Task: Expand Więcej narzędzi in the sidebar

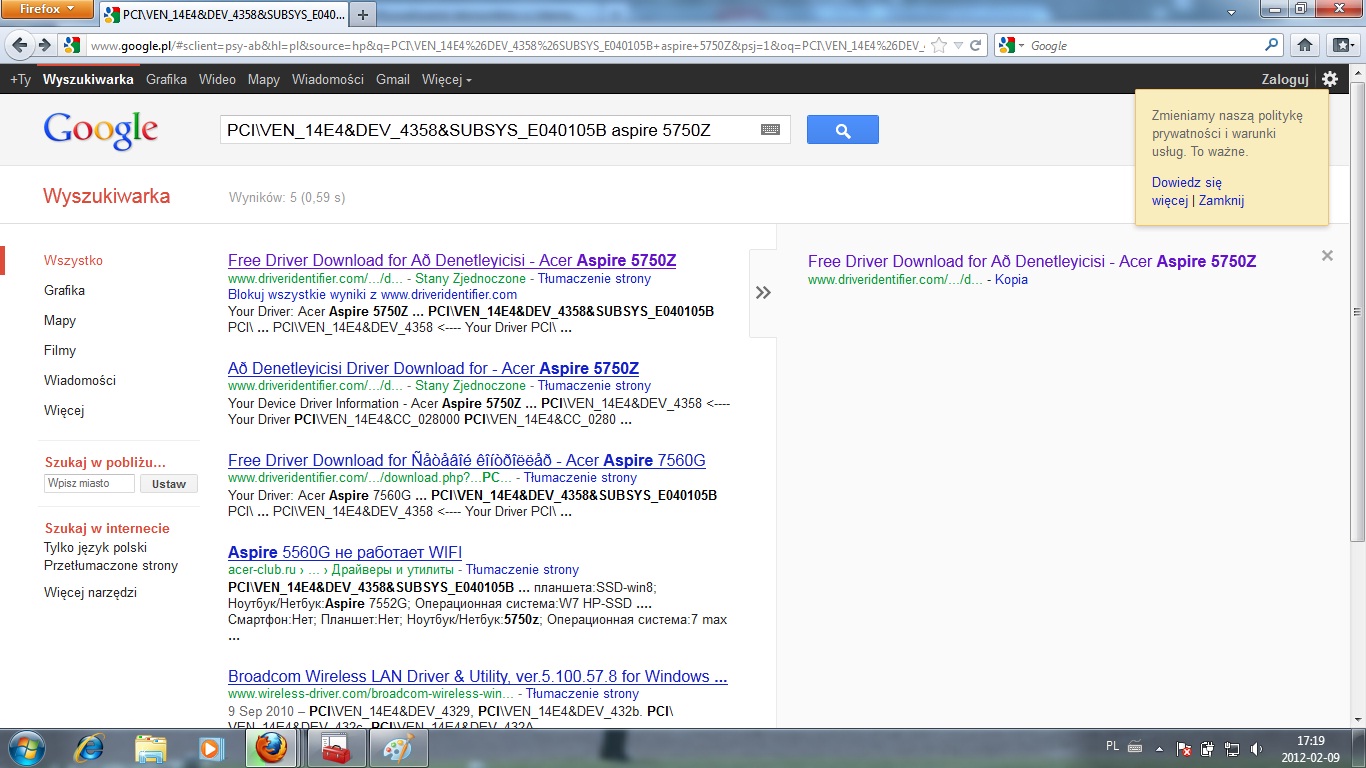Action: coord(90,593)
